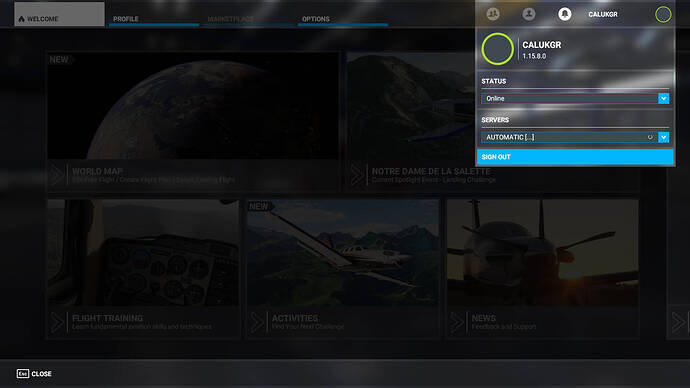Open the Flight Training tile

pos(143,269)
